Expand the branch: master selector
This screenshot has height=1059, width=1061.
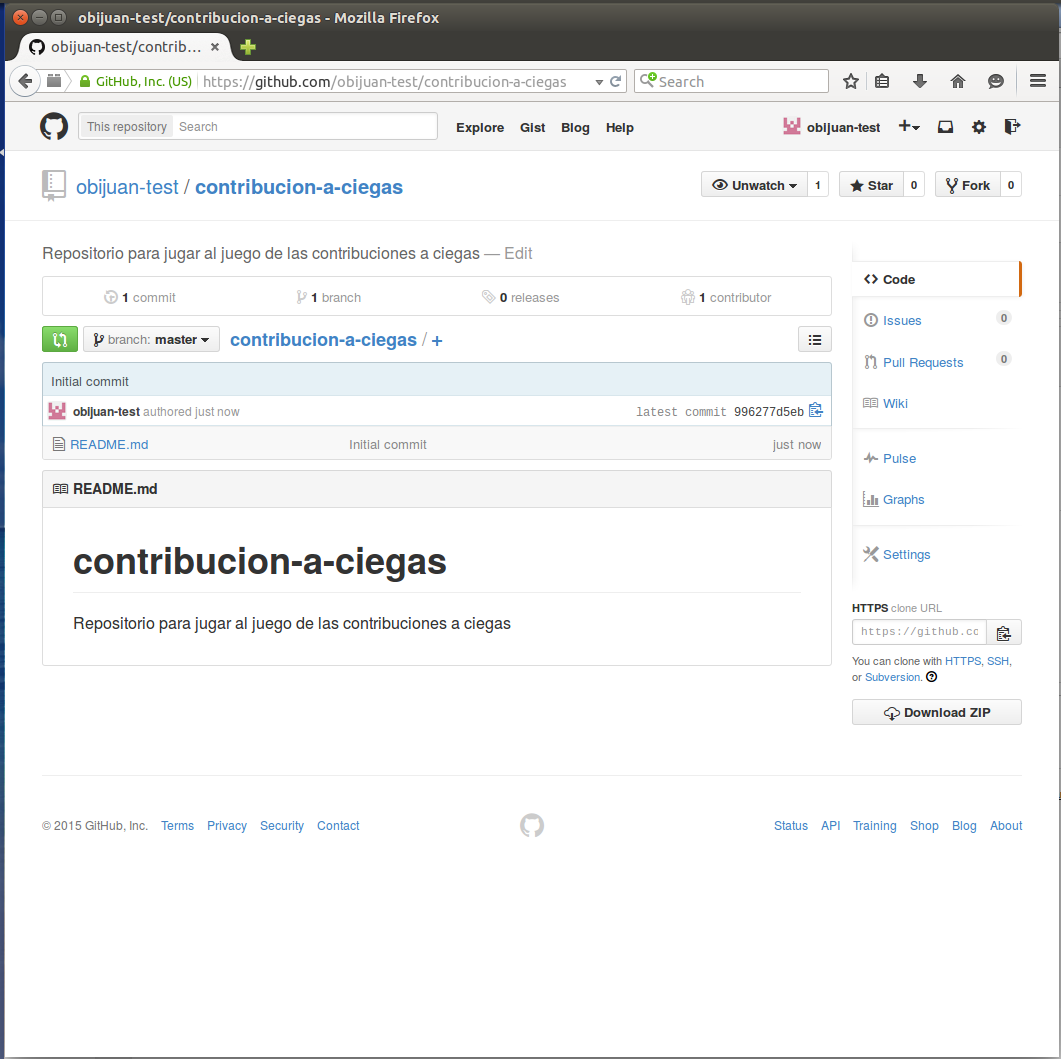point(151,340)
